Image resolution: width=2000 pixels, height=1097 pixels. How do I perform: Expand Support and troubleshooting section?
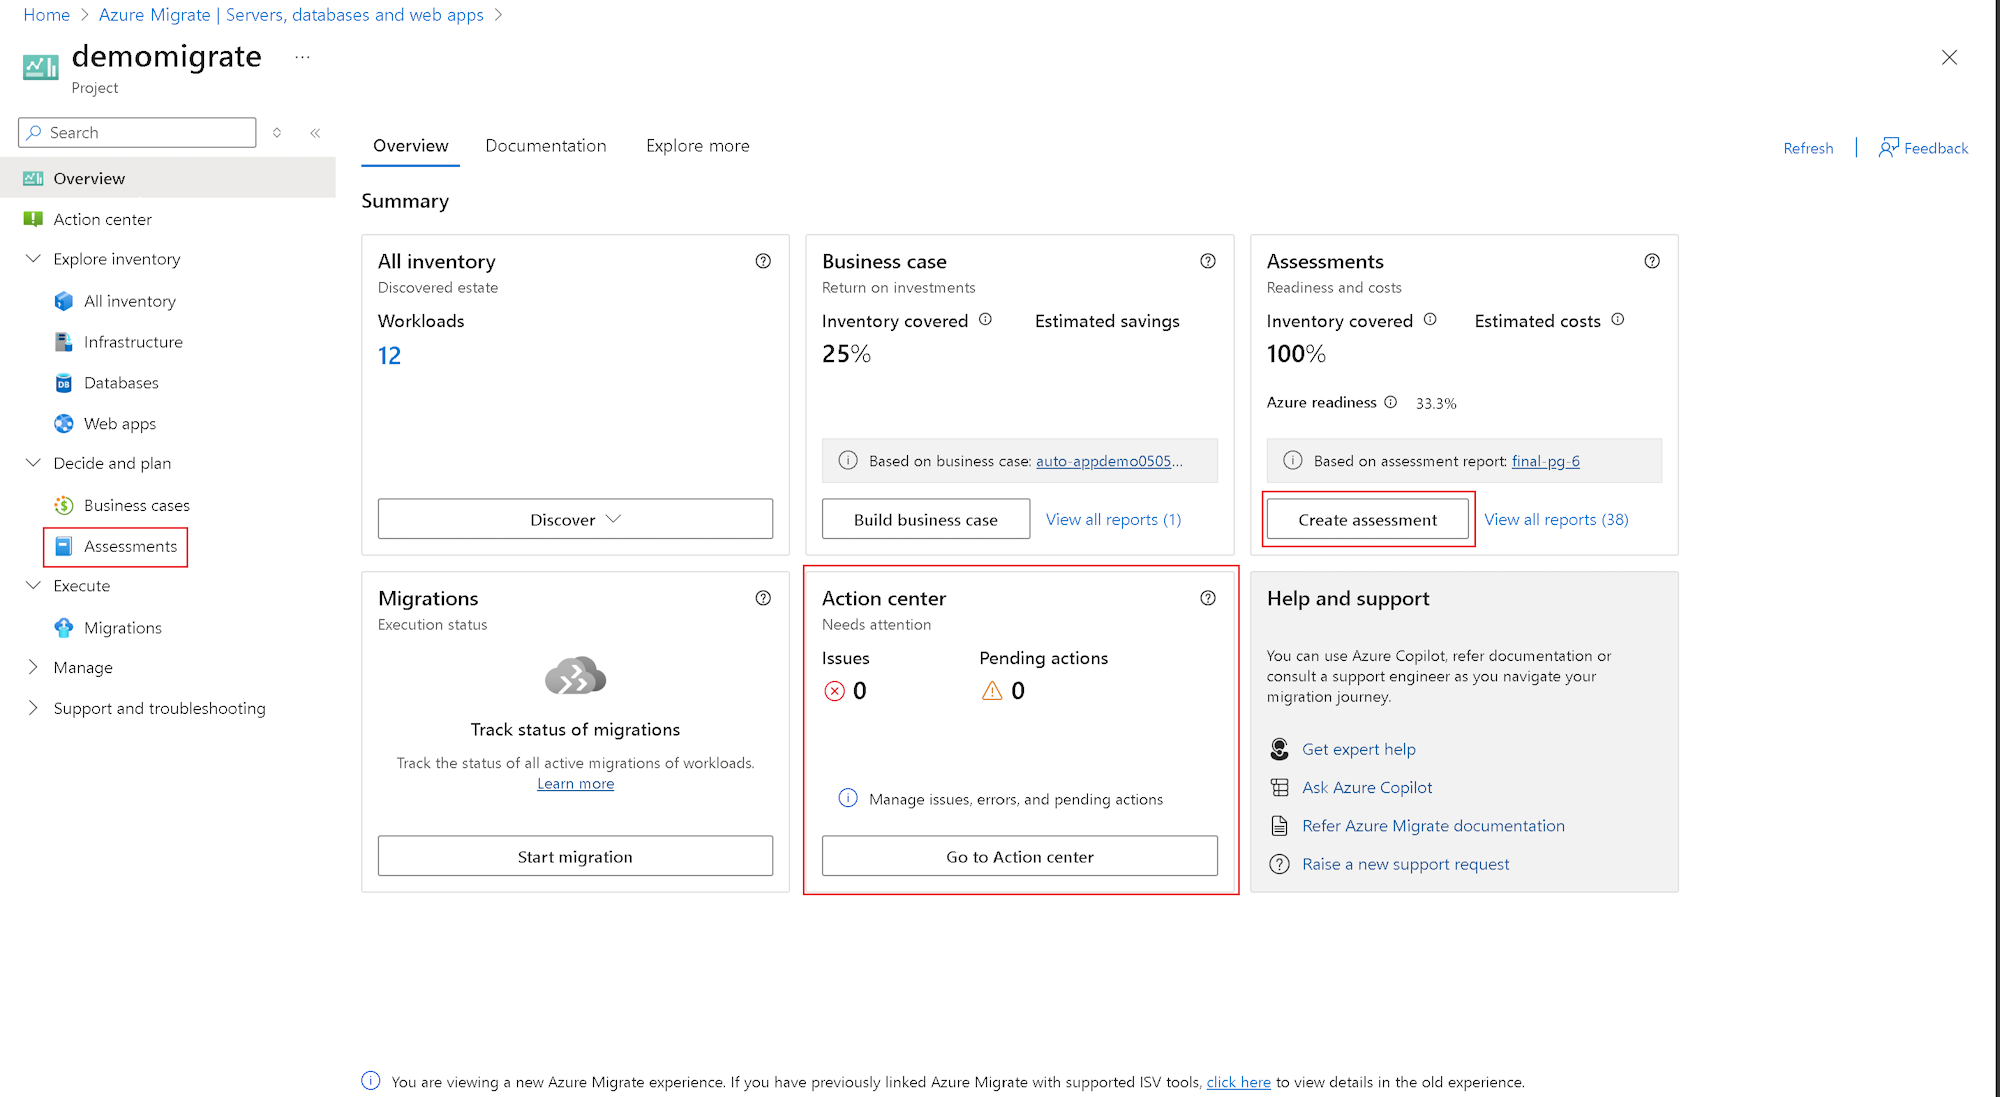pos(33,708)
